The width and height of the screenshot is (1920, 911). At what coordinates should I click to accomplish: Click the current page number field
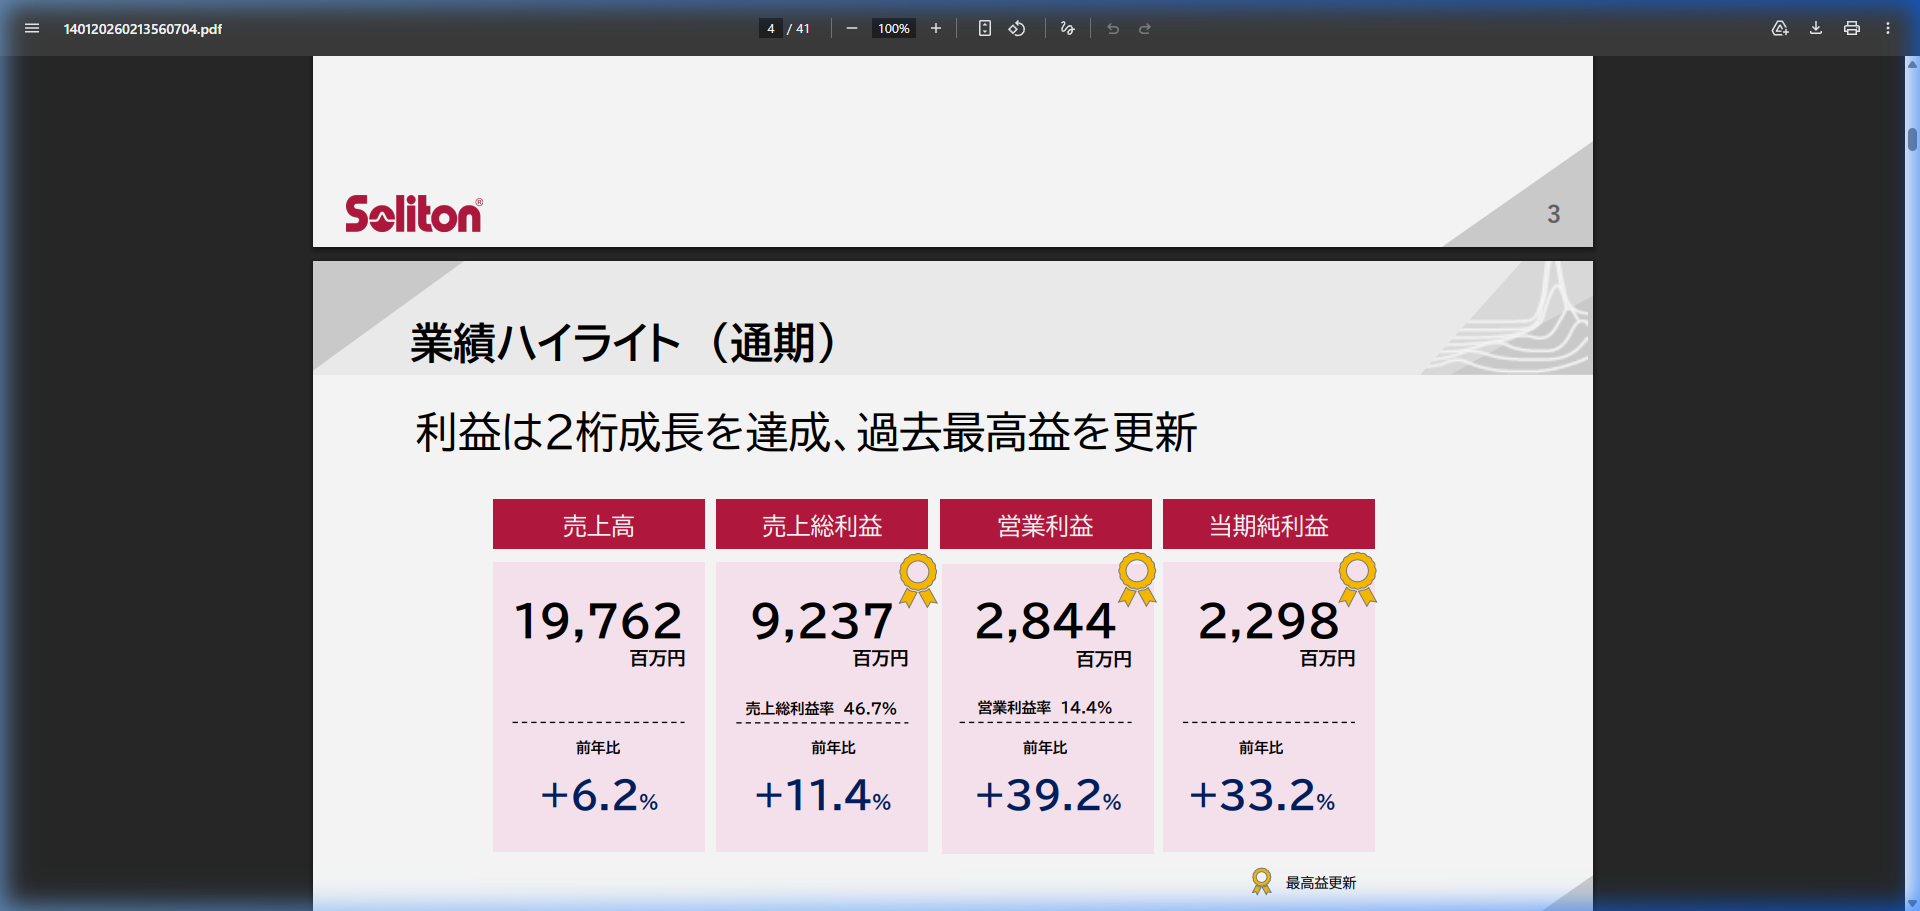pos(770,28)
